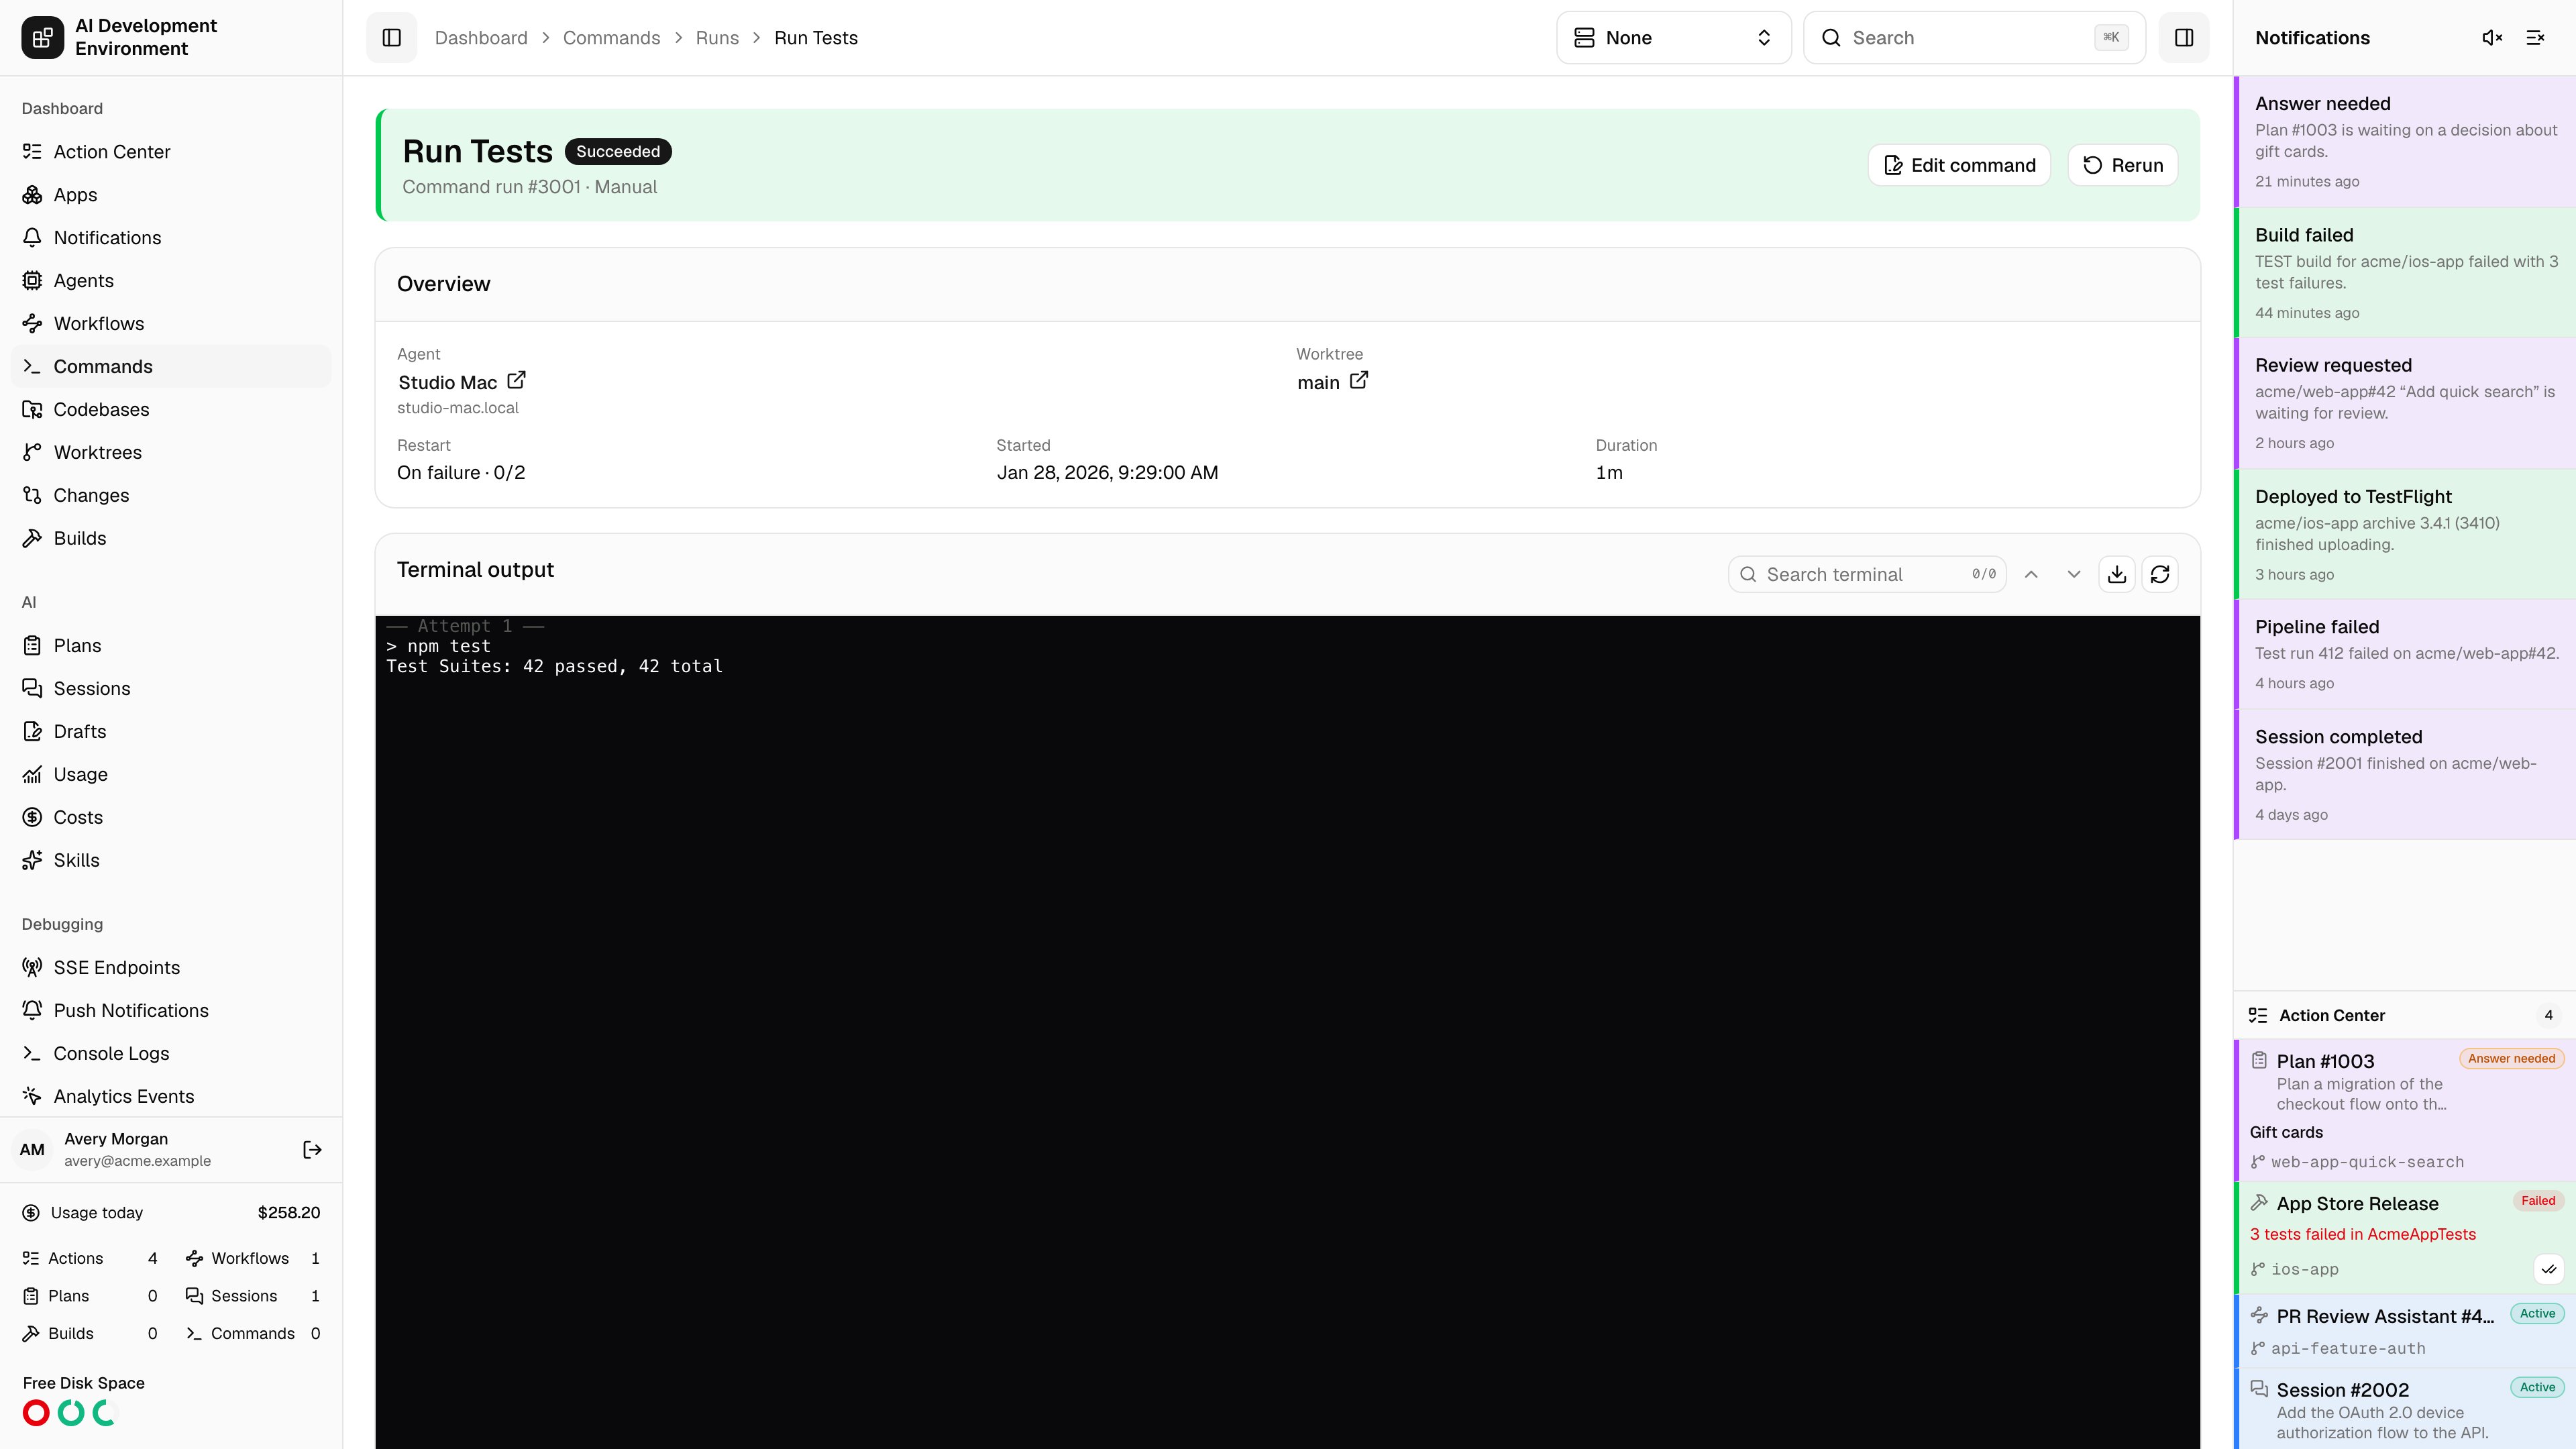Toggle the right notifications panel icon
This screenshot has height=1449, width=2576.
pos(2184,38)
